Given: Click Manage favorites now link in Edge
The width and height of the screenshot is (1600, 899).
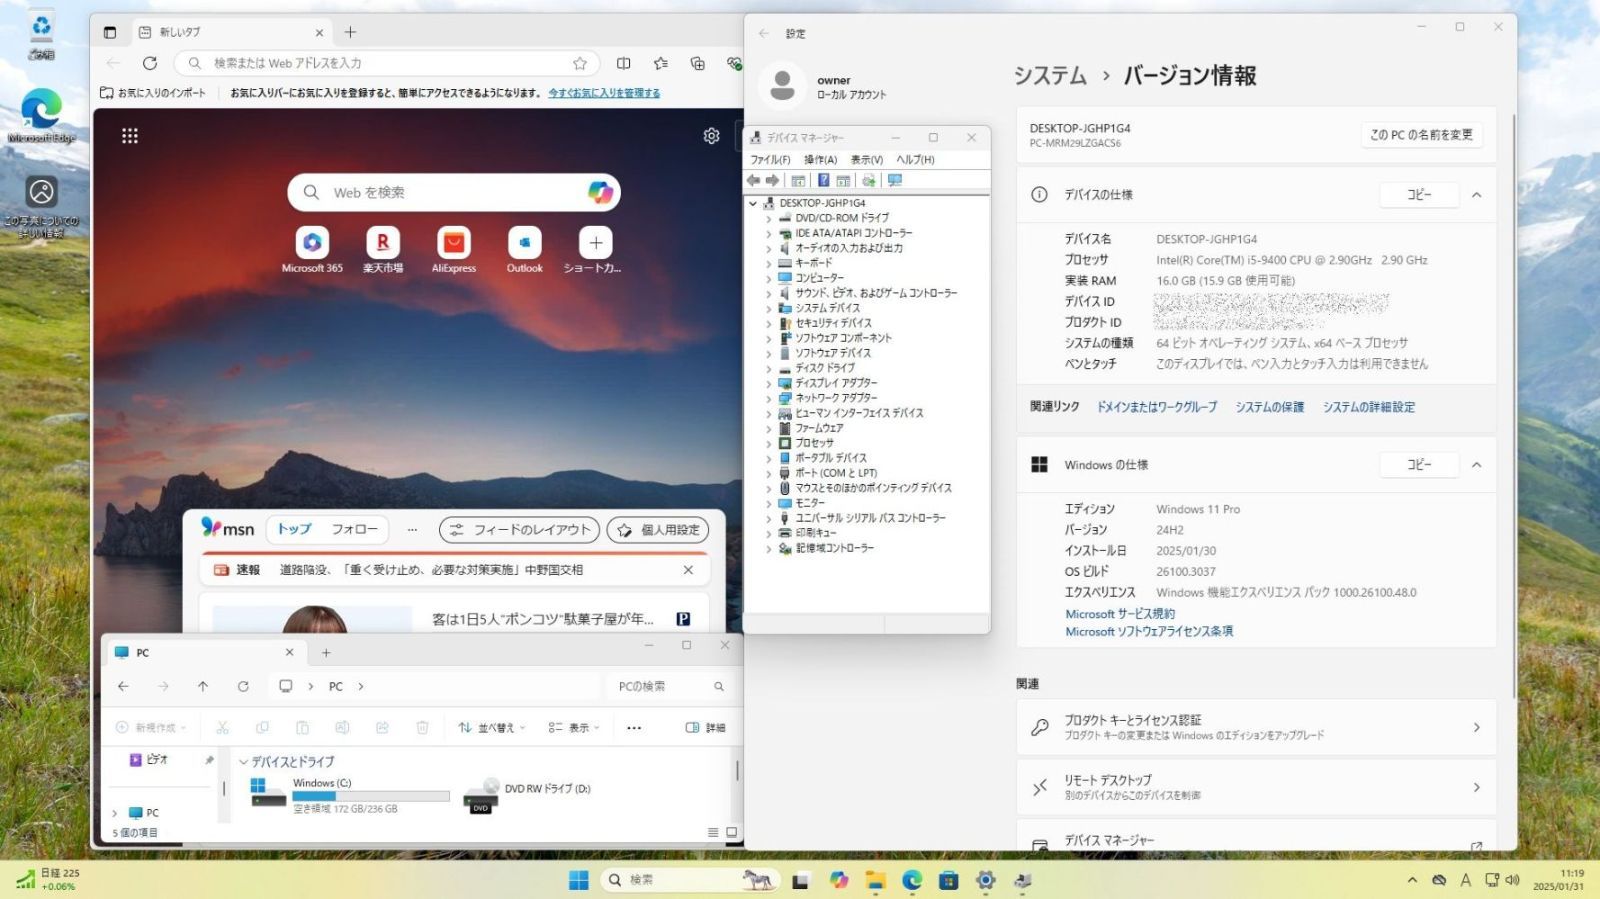Looking at the screenshot, I should click(x=604, y=93).
